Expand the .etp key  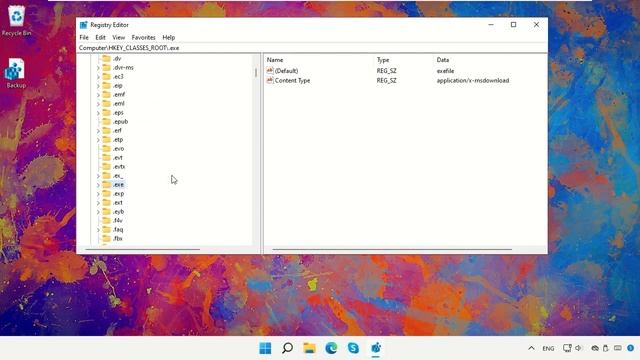98,140
